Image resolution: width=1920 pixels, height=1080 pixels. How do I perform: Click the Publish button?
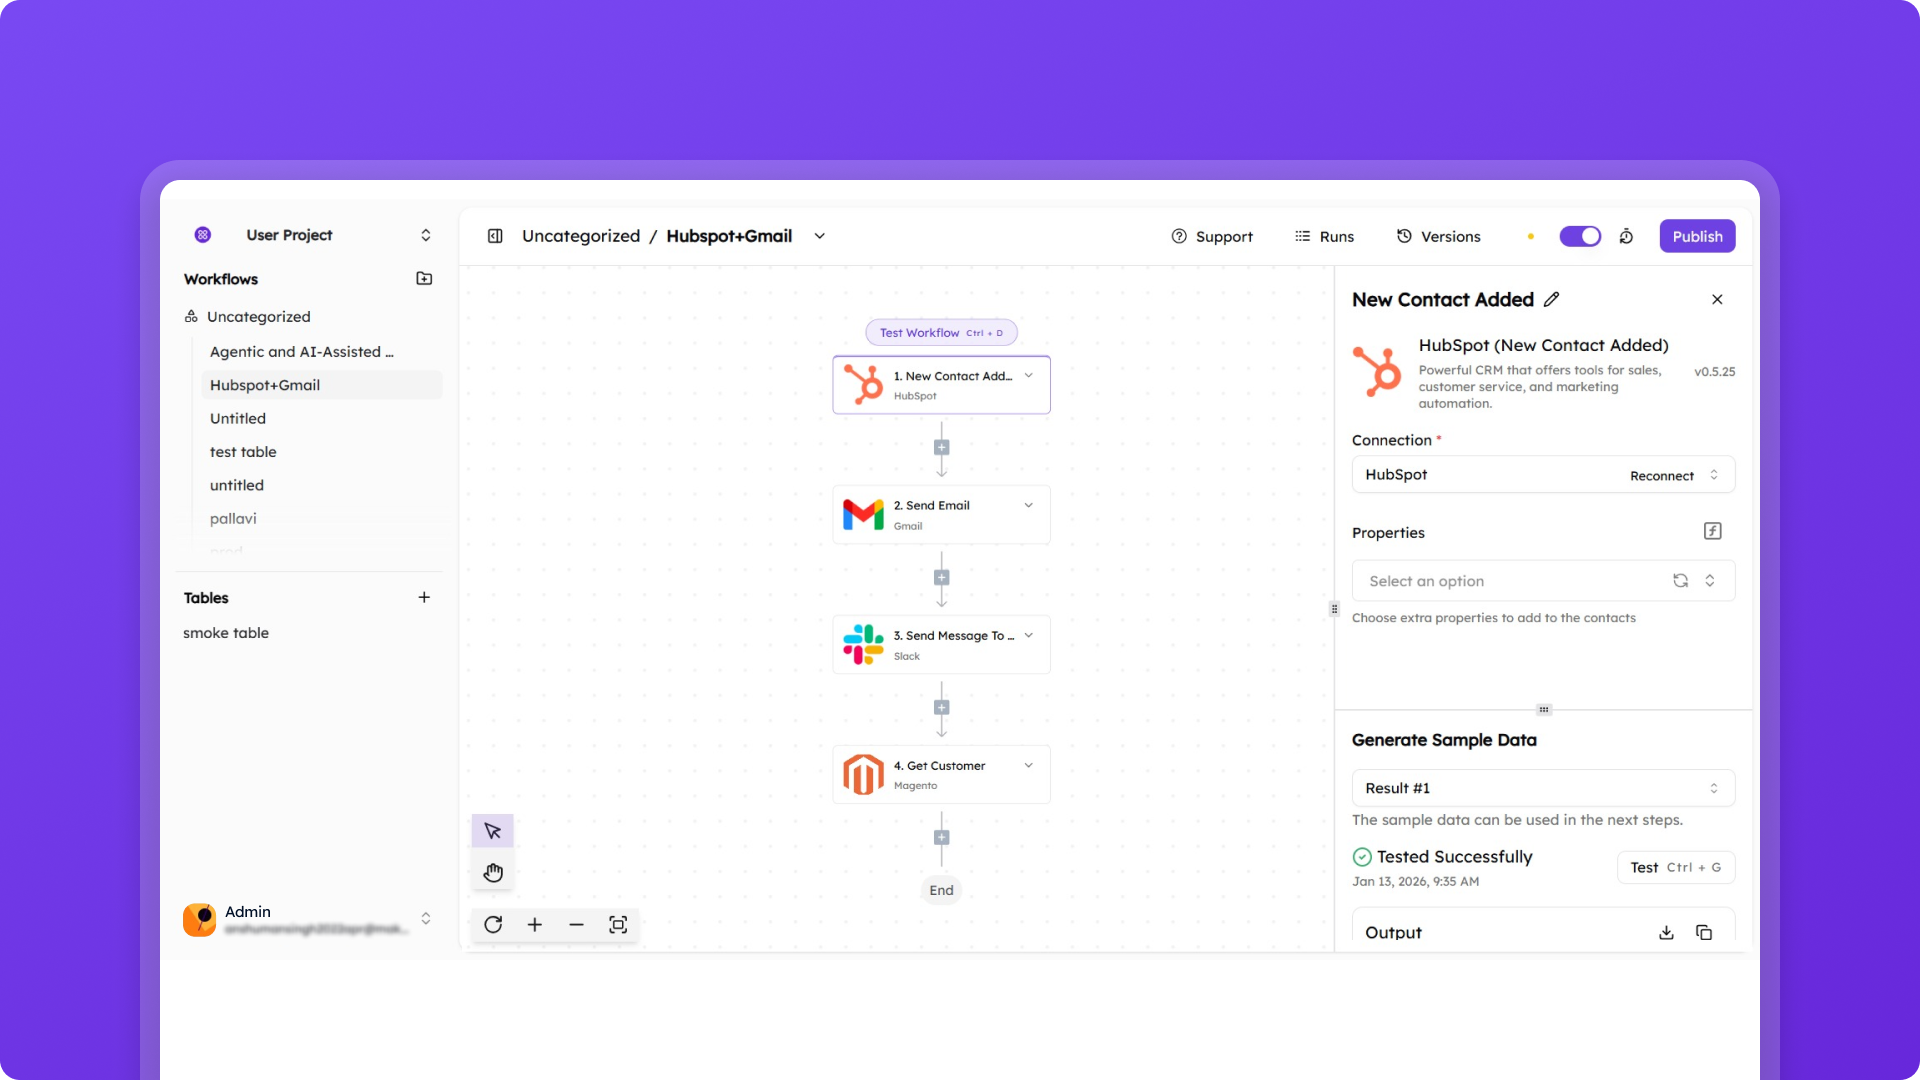[1697, 236]
